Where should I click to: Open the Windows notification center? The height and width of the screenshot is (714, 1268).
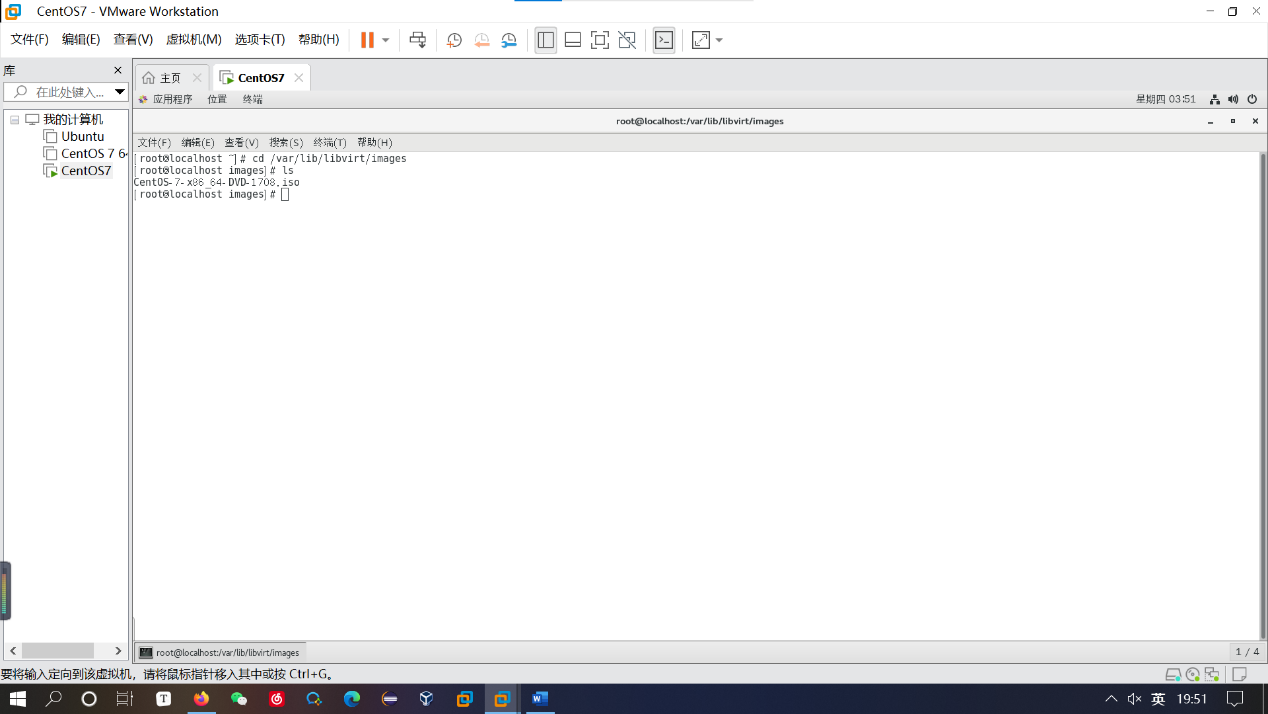coord(1236,699)
